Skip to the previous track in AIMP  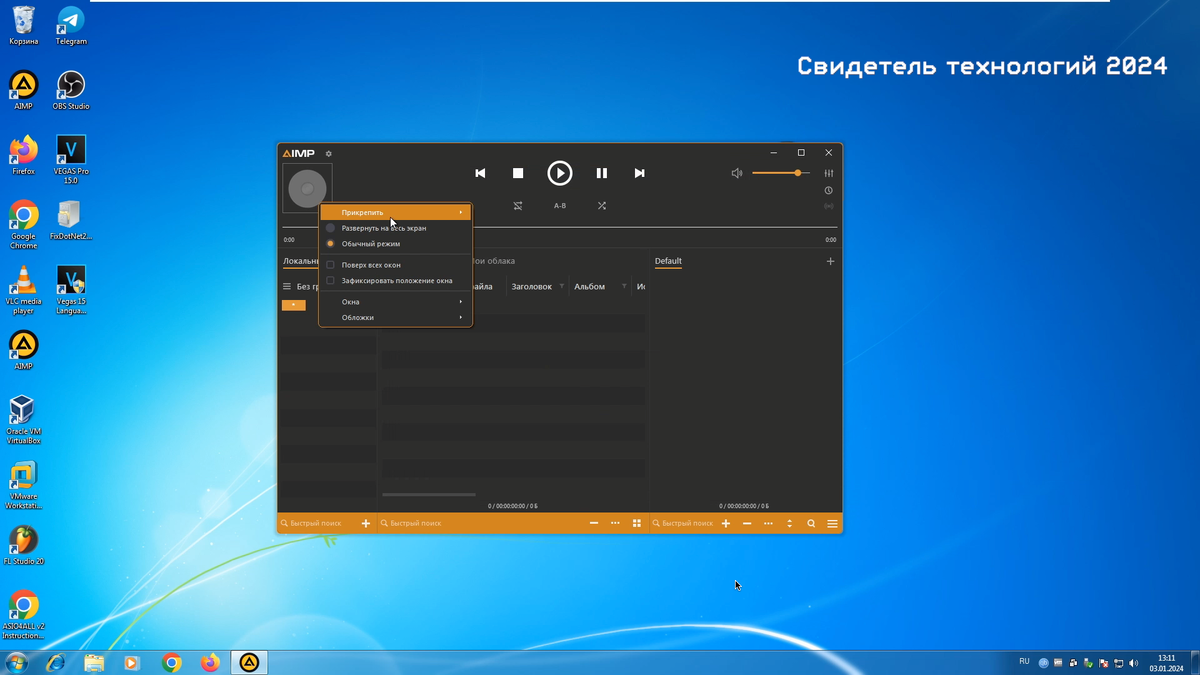(x=480, y=173)
